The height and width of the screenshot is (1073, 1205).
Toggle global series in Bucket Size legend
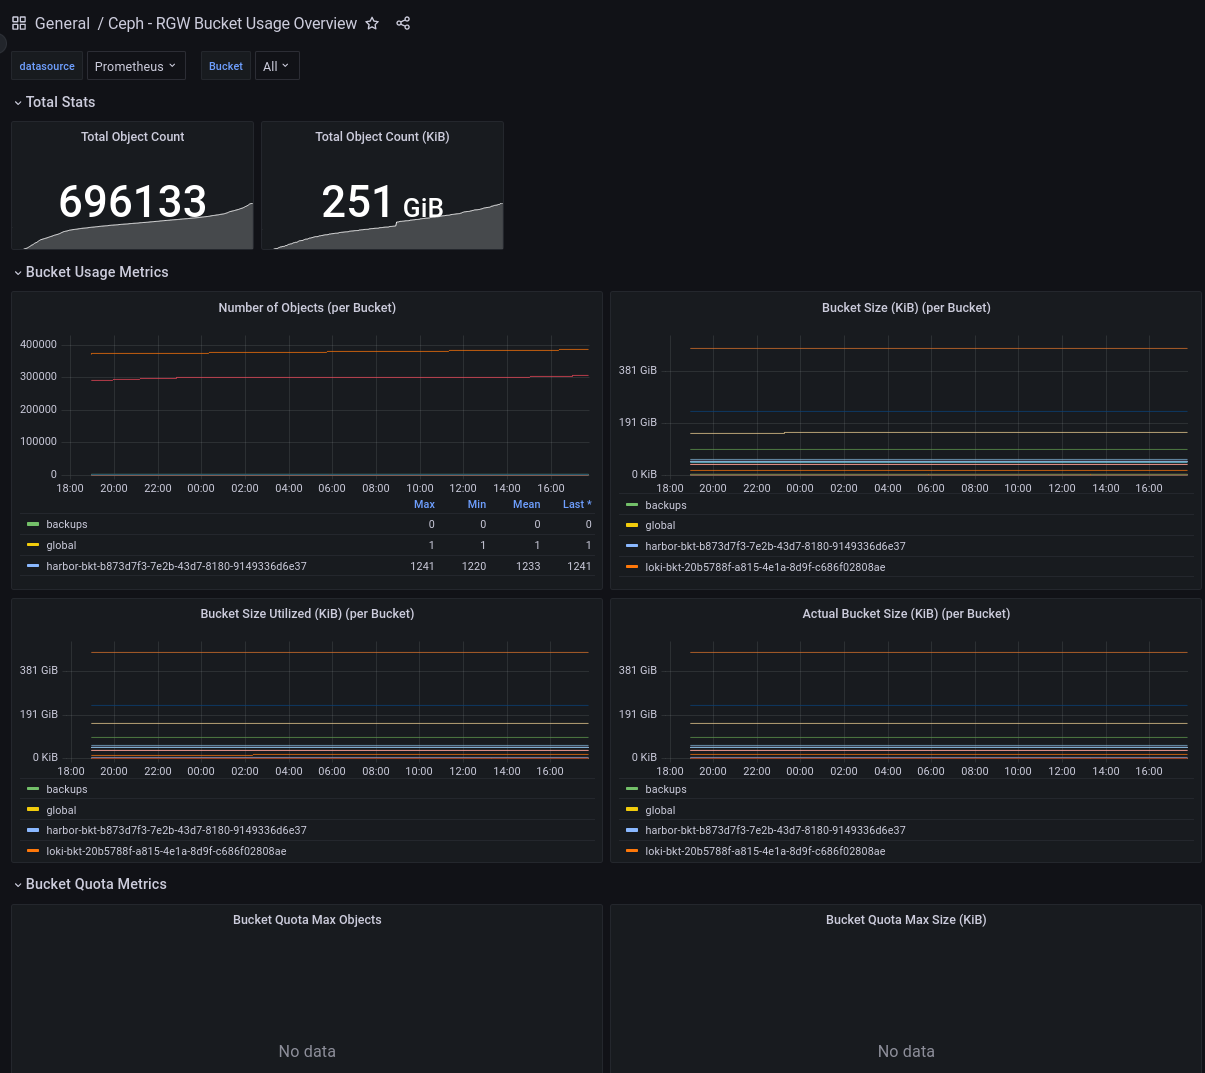660,525
